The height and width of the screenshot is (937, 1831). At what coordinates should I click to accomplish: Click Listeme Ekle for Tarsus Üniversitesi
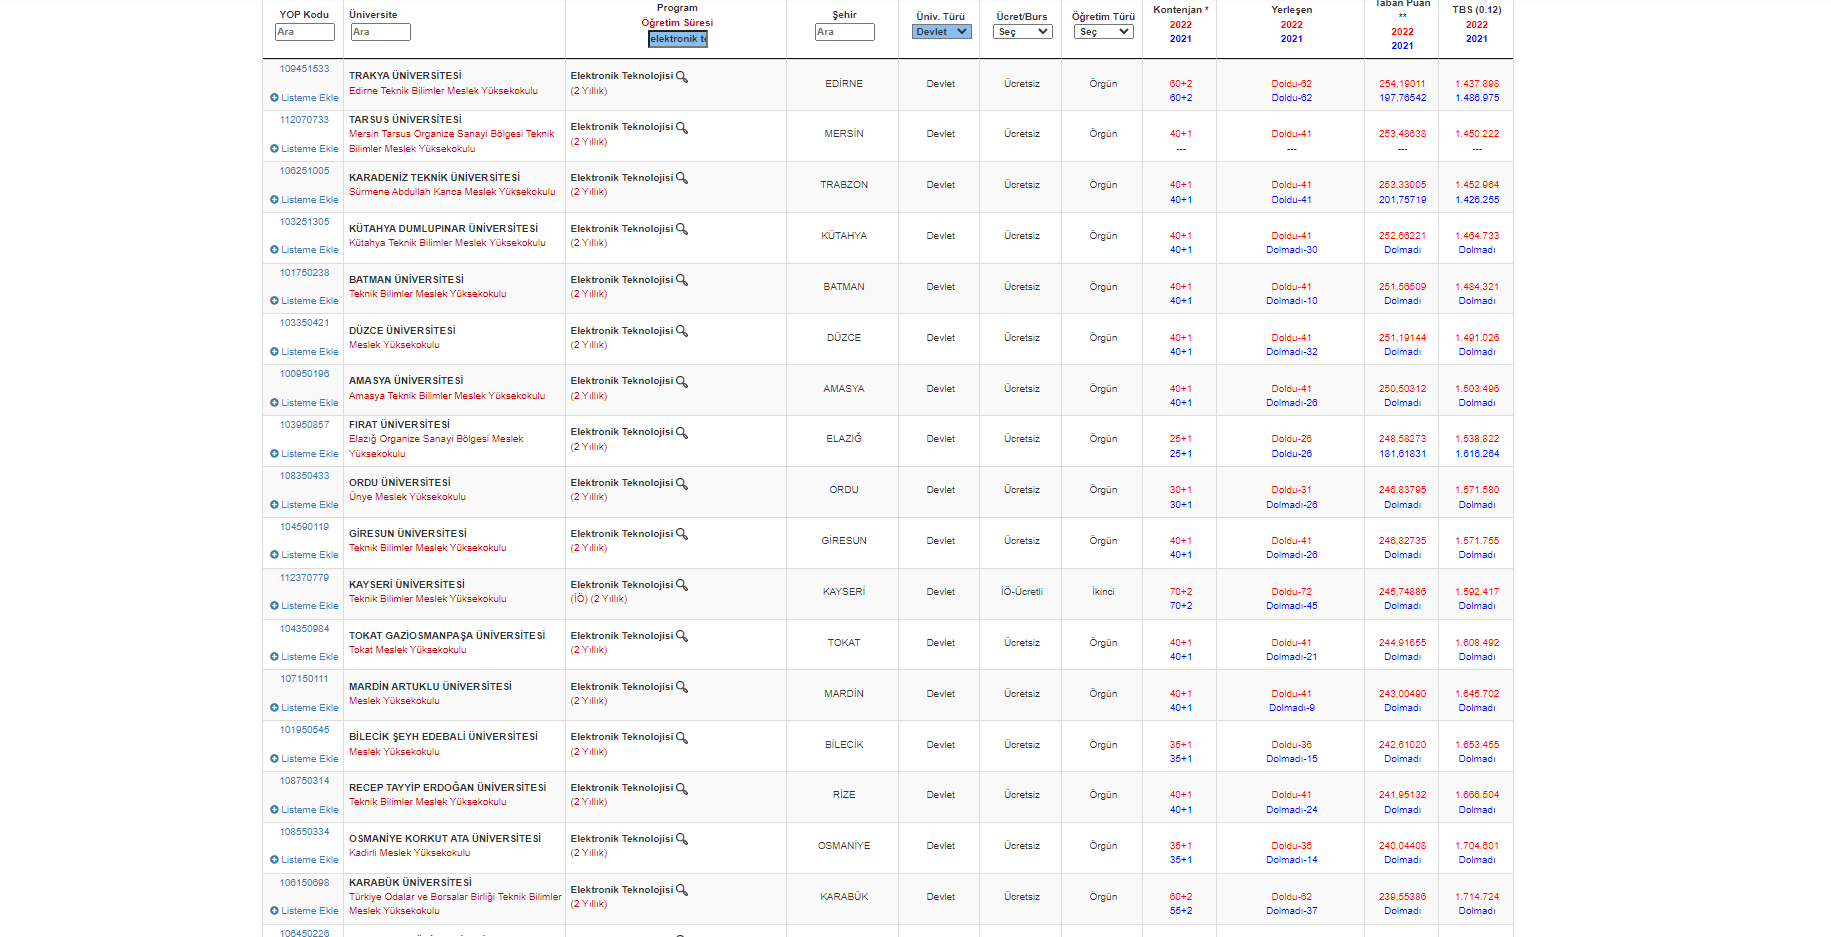(x=304, y=149)
